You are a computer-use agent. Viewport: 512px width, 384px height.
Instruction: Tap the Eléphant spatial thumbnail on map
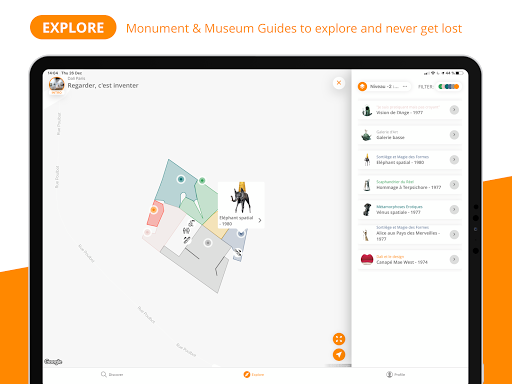241,198
